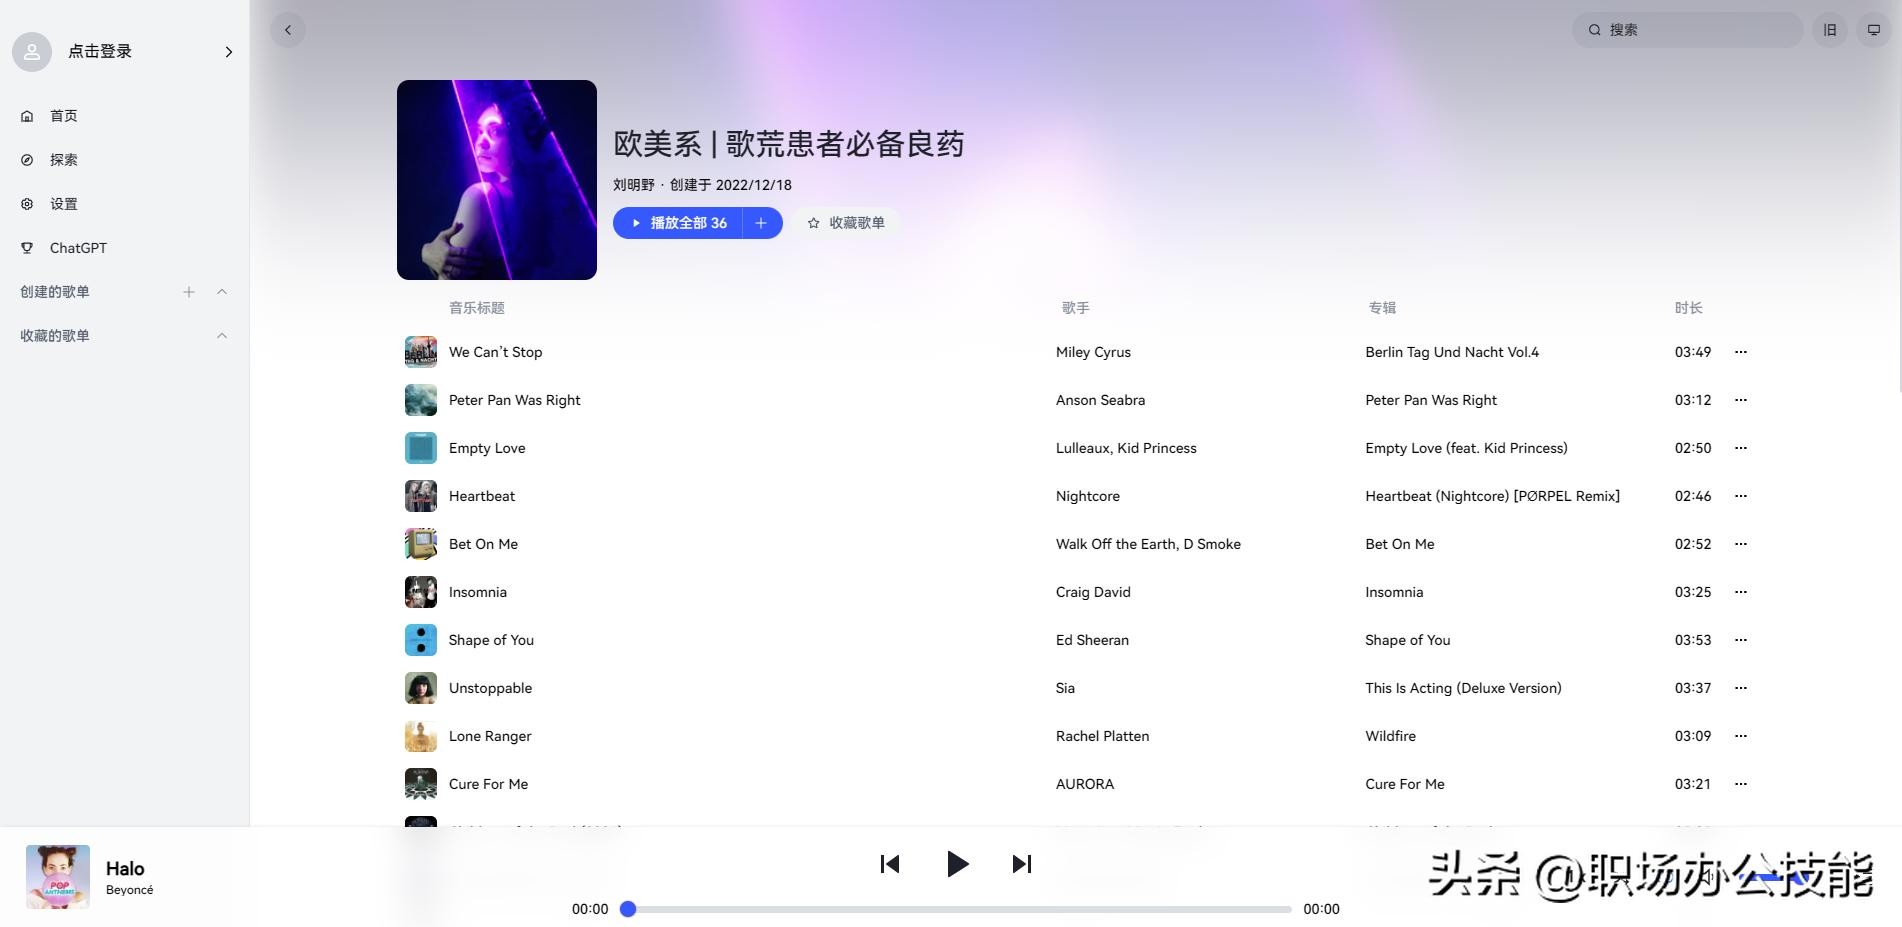Collapse the favorited playlists section
The image size is (1902, 927).
click(222, 336)
